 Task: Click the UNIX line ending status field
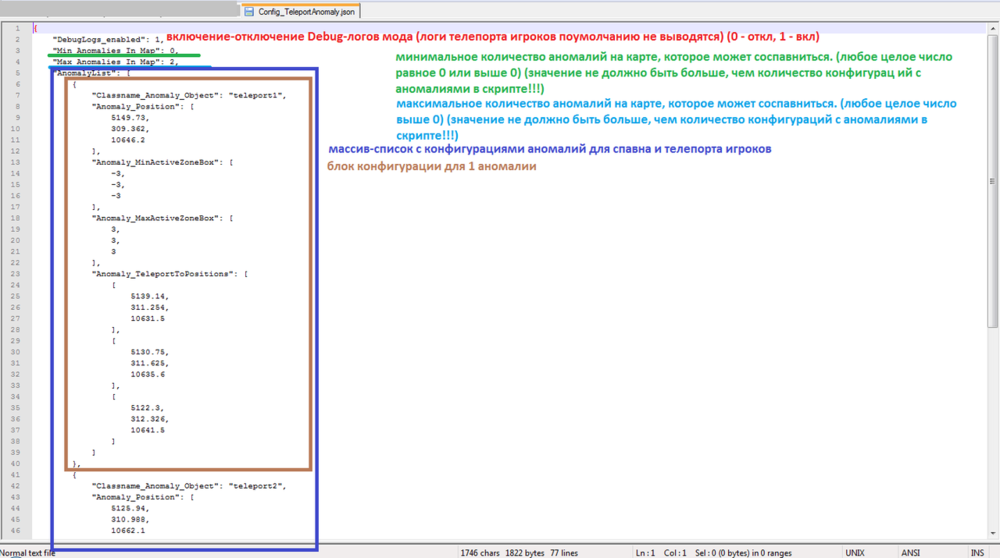[x=855, y=553]
